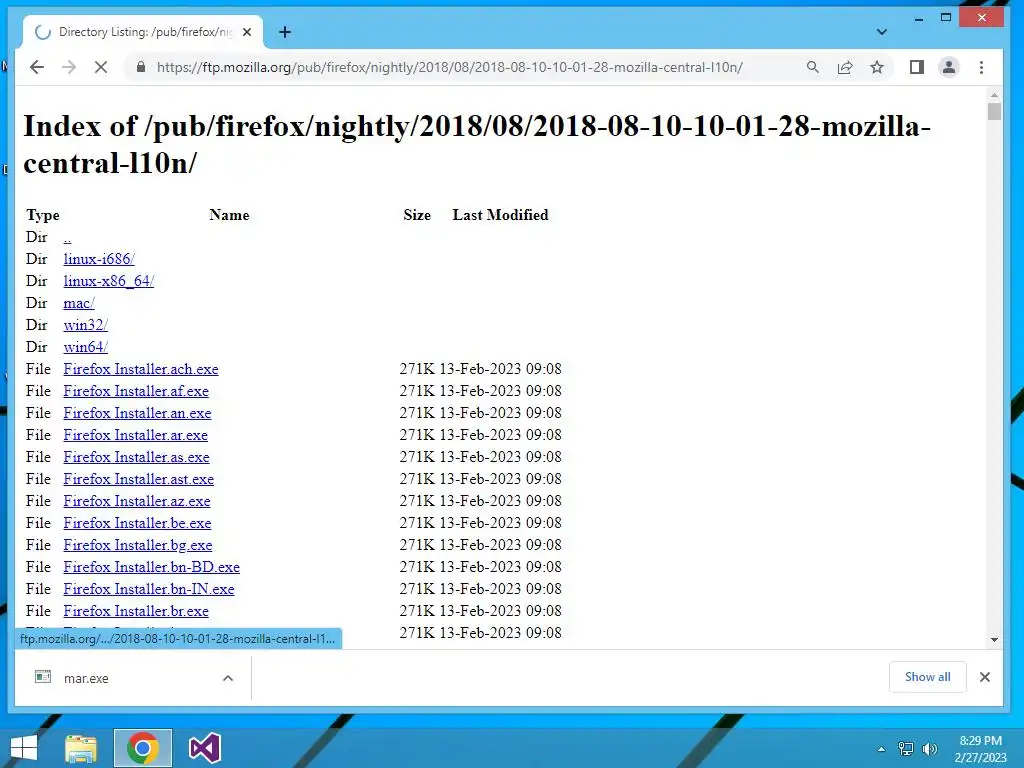Open the win32/ directory
The width and height of the screenshot is (1024, 768).
[x=86, y=325]
